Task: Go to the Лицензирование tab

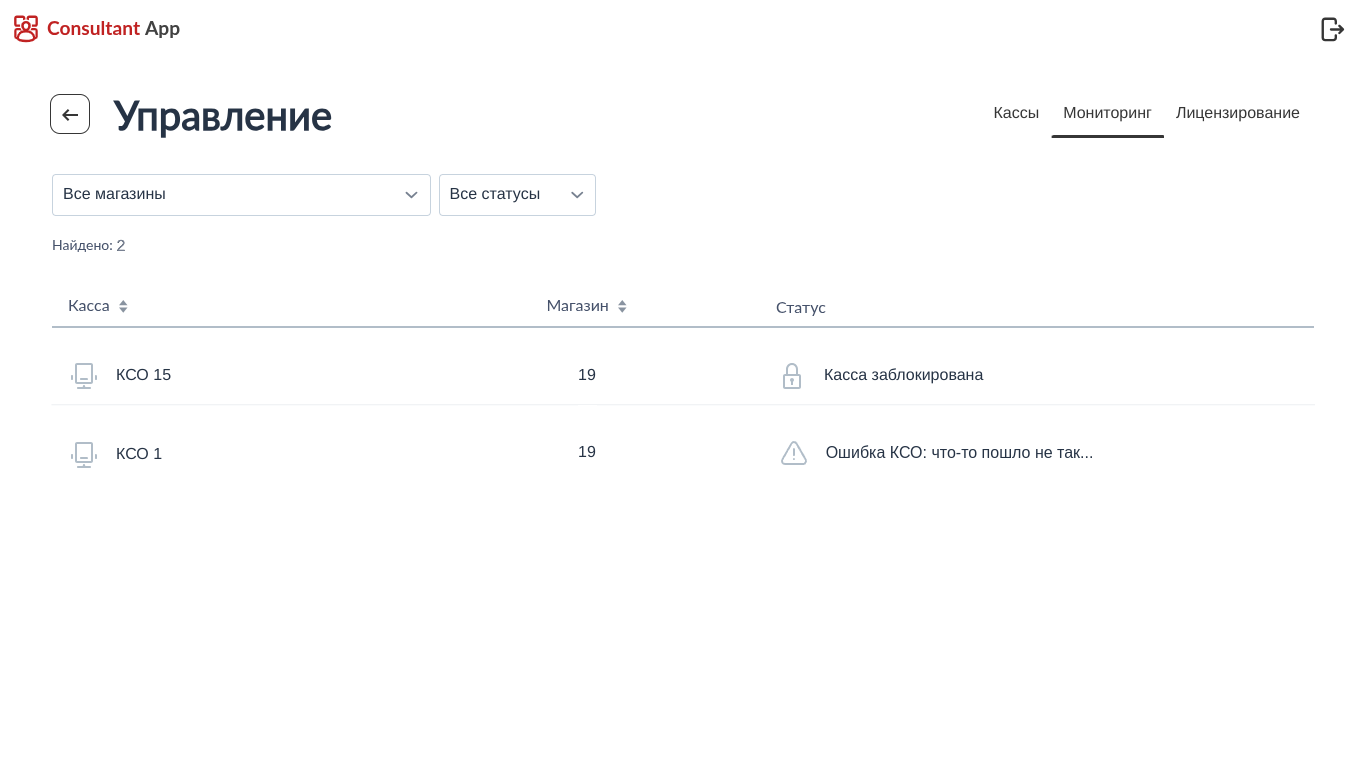Action: [1237, 113]
